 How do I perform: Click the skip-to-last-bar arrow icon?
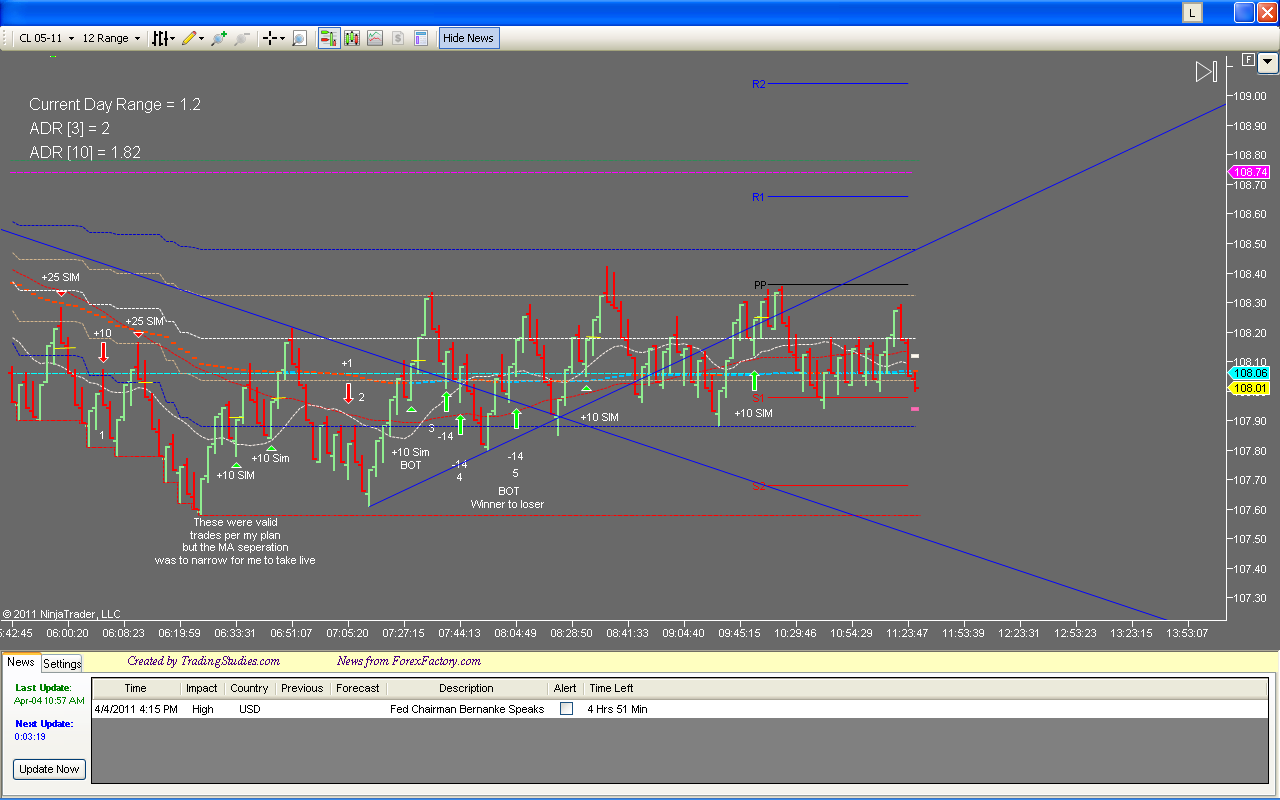pyautogui.click(x=1207, y=71)
